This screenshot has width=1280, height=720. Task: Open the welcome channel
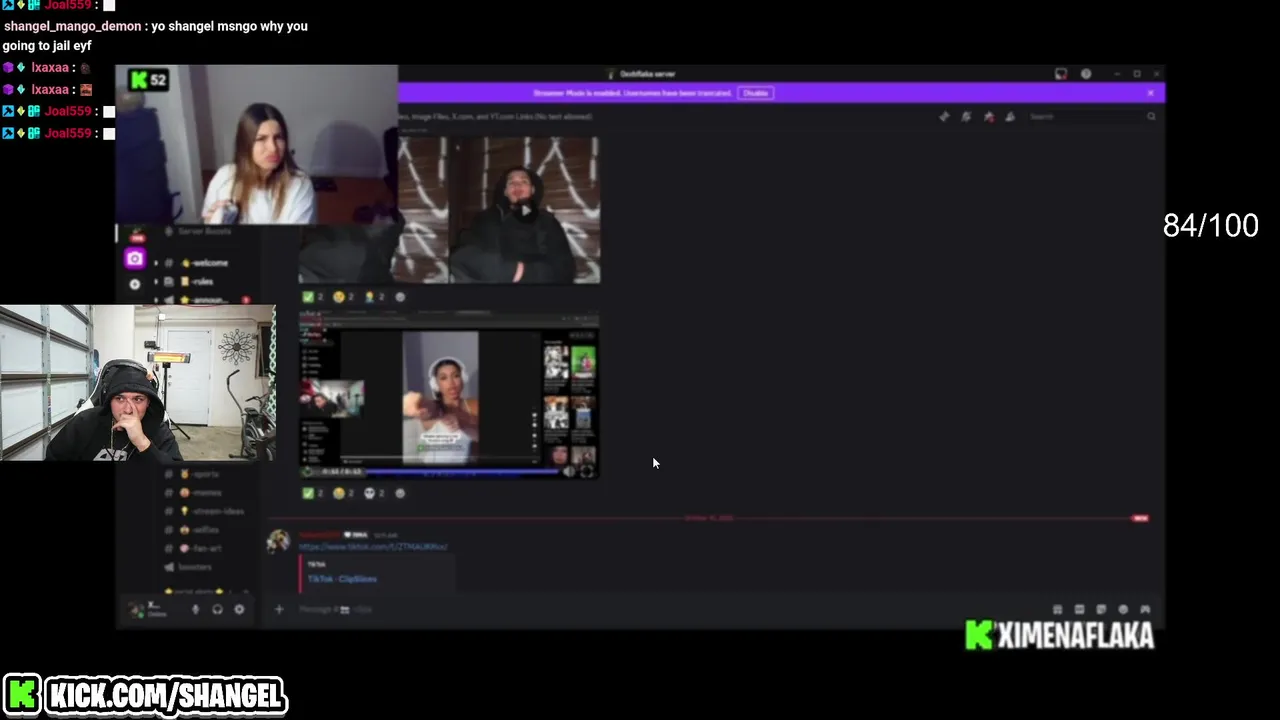point(205,262)
